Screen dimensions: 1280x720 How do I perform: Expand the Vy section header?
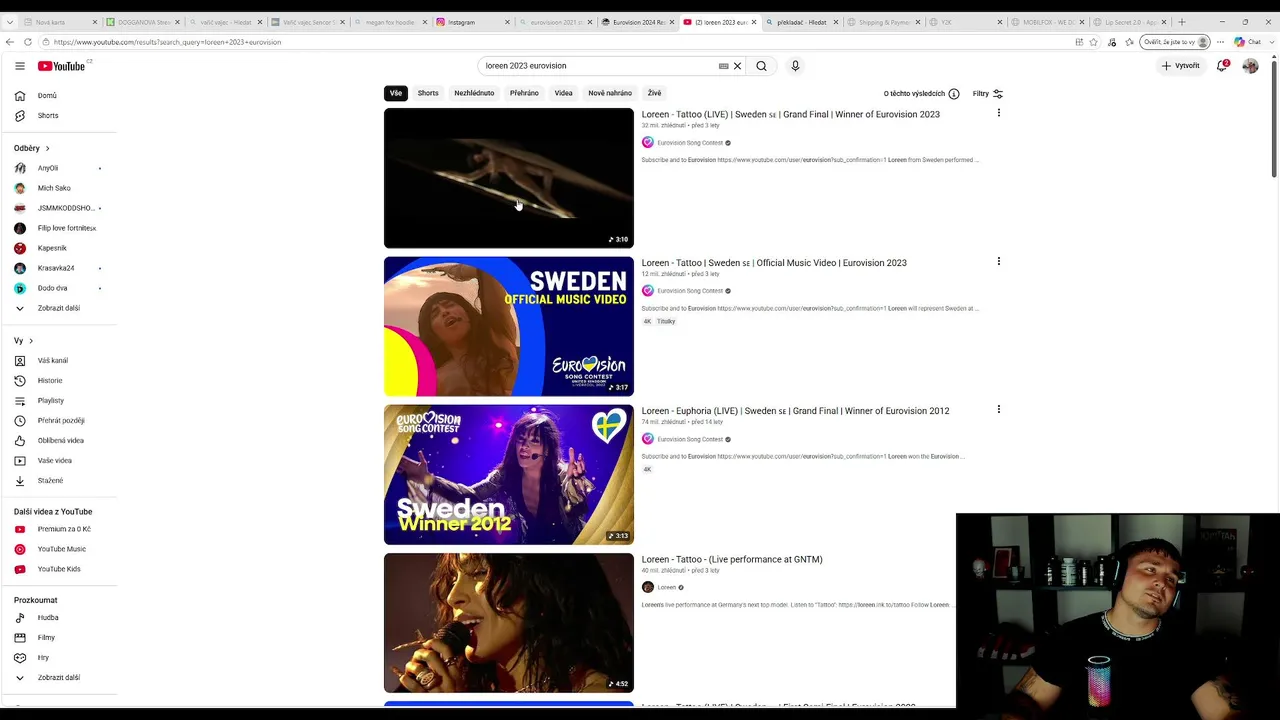click(x=23, y=341)
